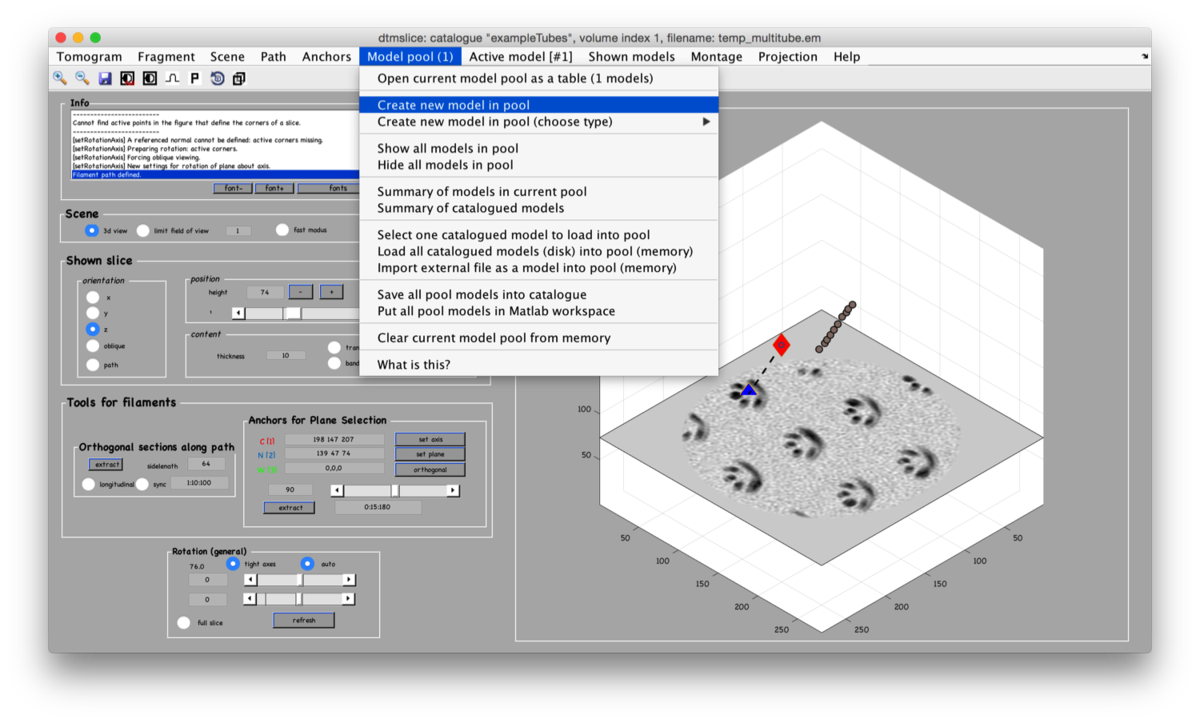The image size is (1200, 723).
Task: Click the blue rotation spiral toolbar icon
Action: 217,78
